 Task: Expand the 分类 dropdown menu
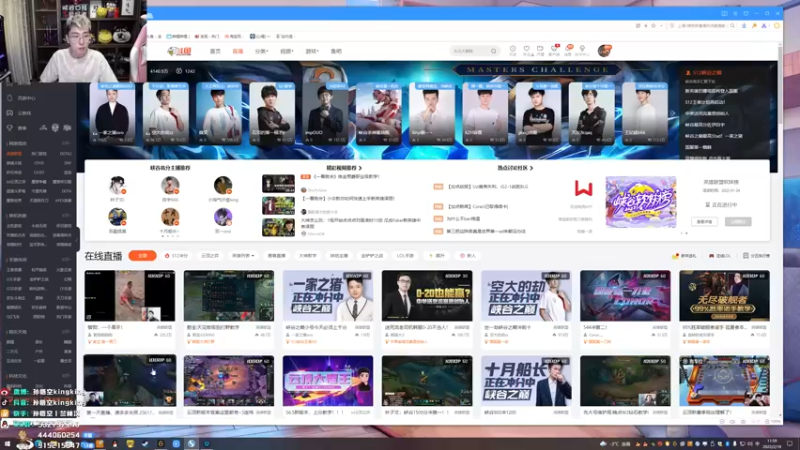pyautogui.click(x=261, y=51)
